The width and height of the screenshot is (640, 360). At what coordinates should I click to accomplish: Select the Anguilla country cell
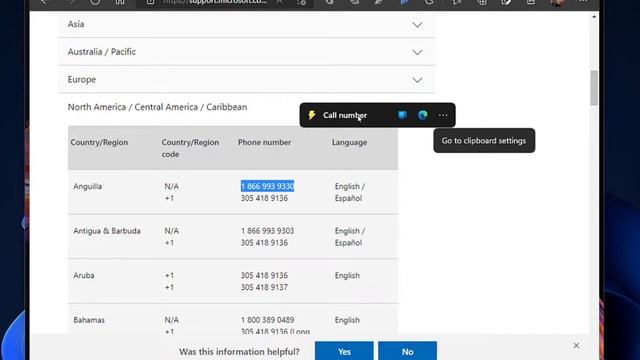point(88,186)
